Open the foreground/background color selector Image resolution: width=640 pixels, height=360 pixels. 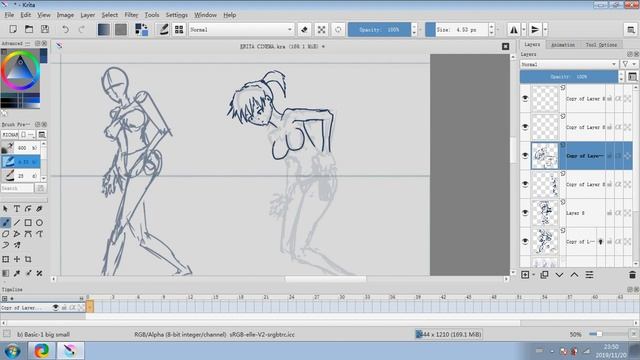(x=142, y=29)
